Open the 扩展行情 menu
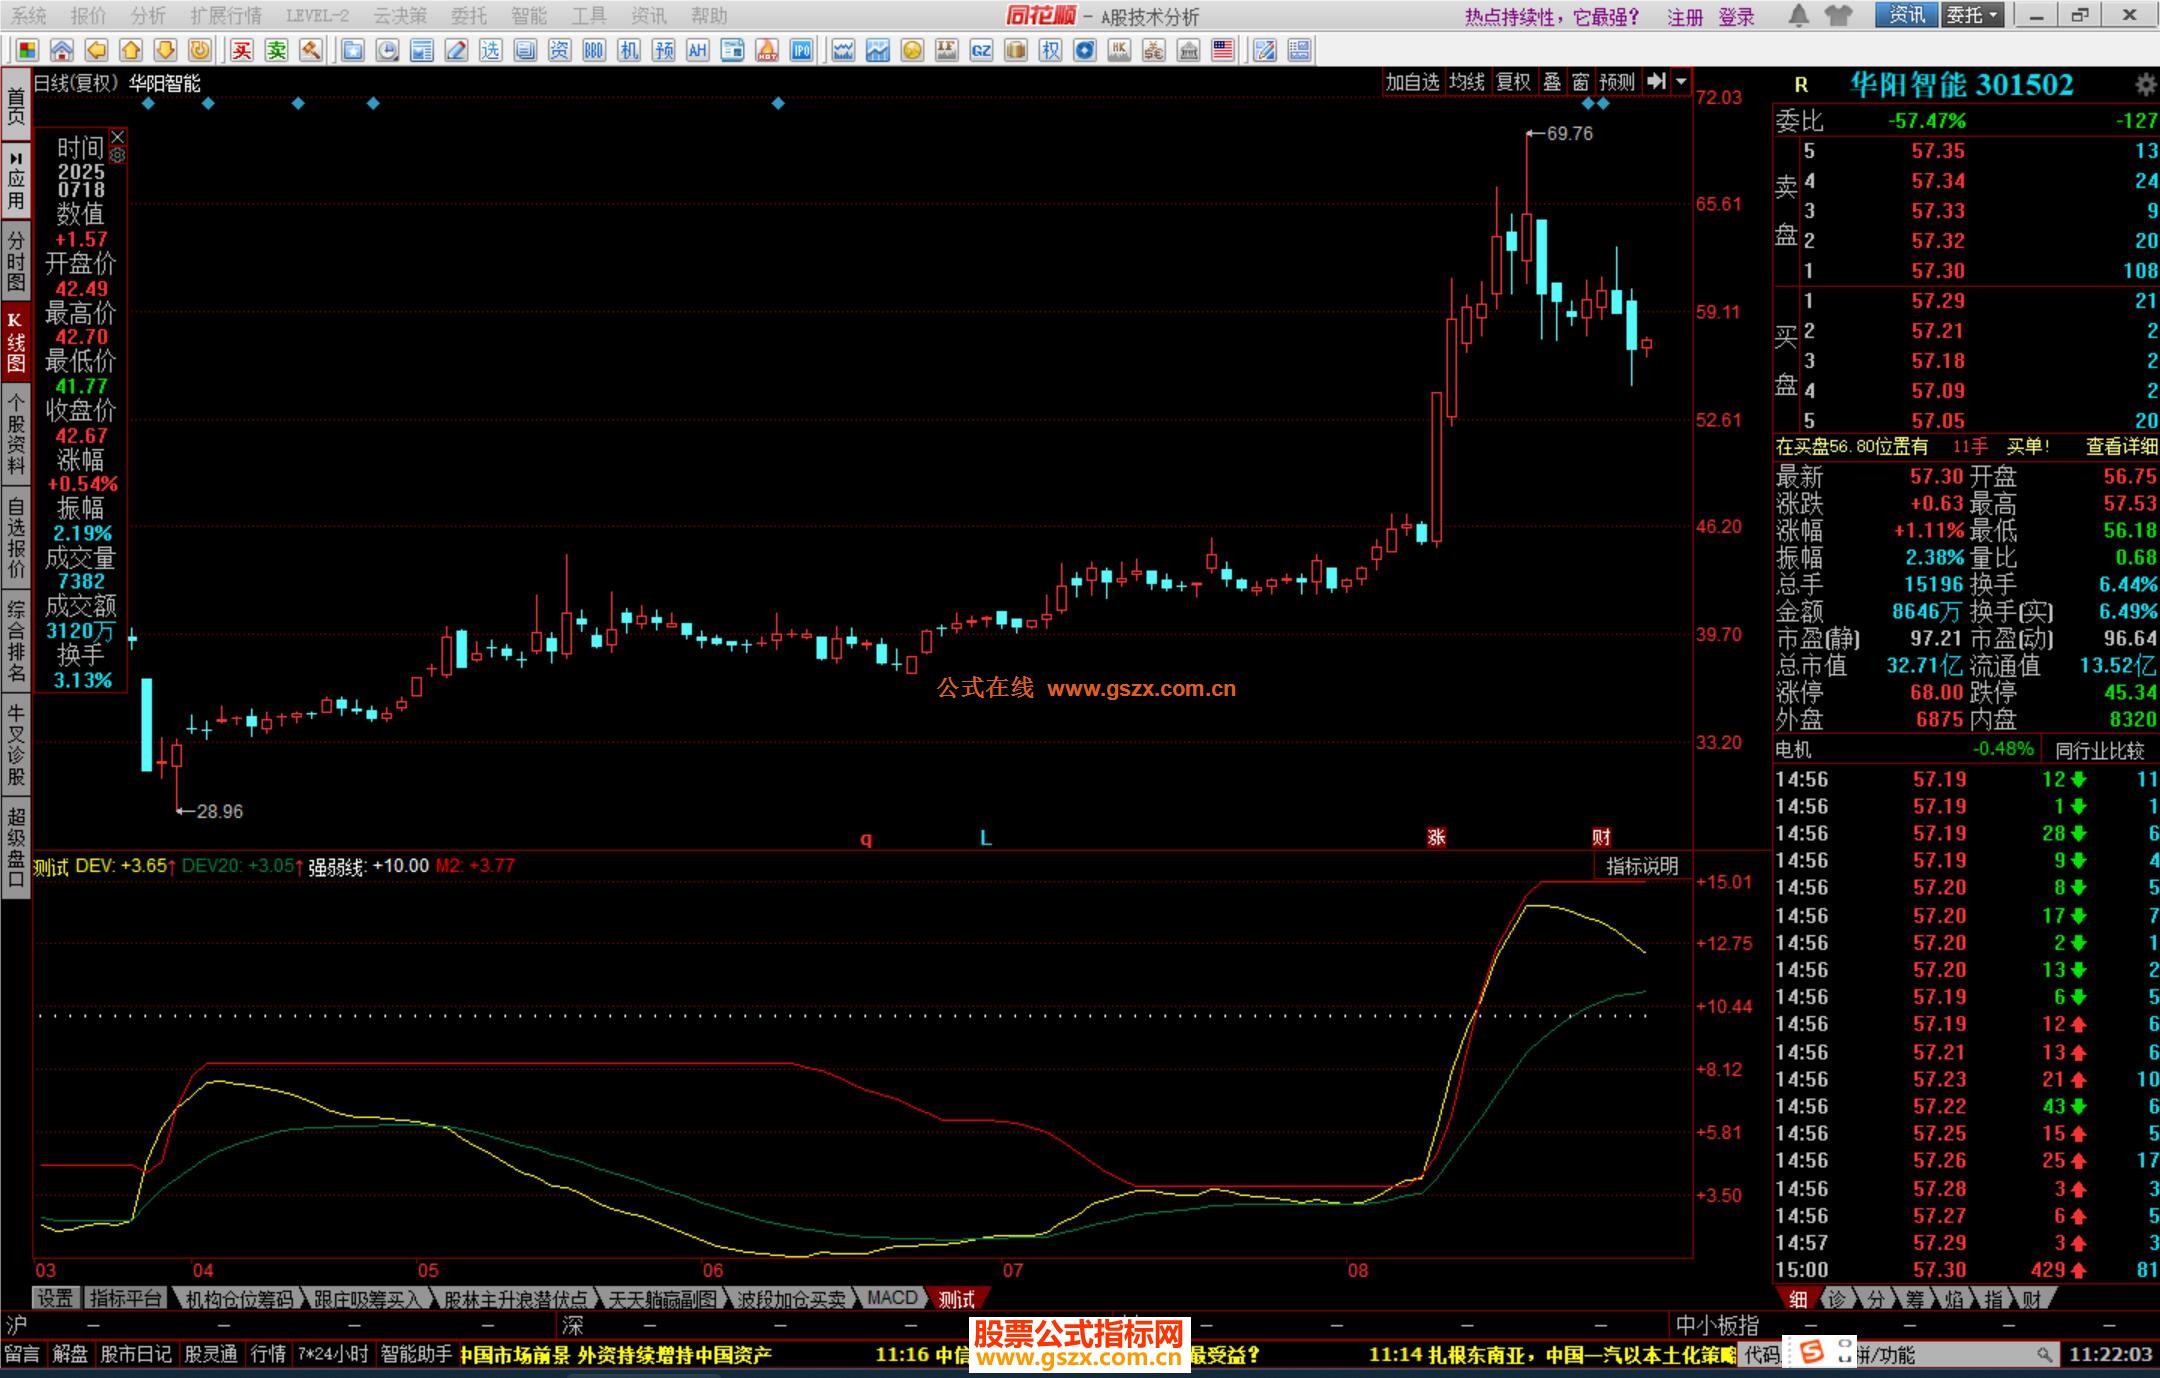Screen dimensions: 2160x1378 tap(225, 15)
